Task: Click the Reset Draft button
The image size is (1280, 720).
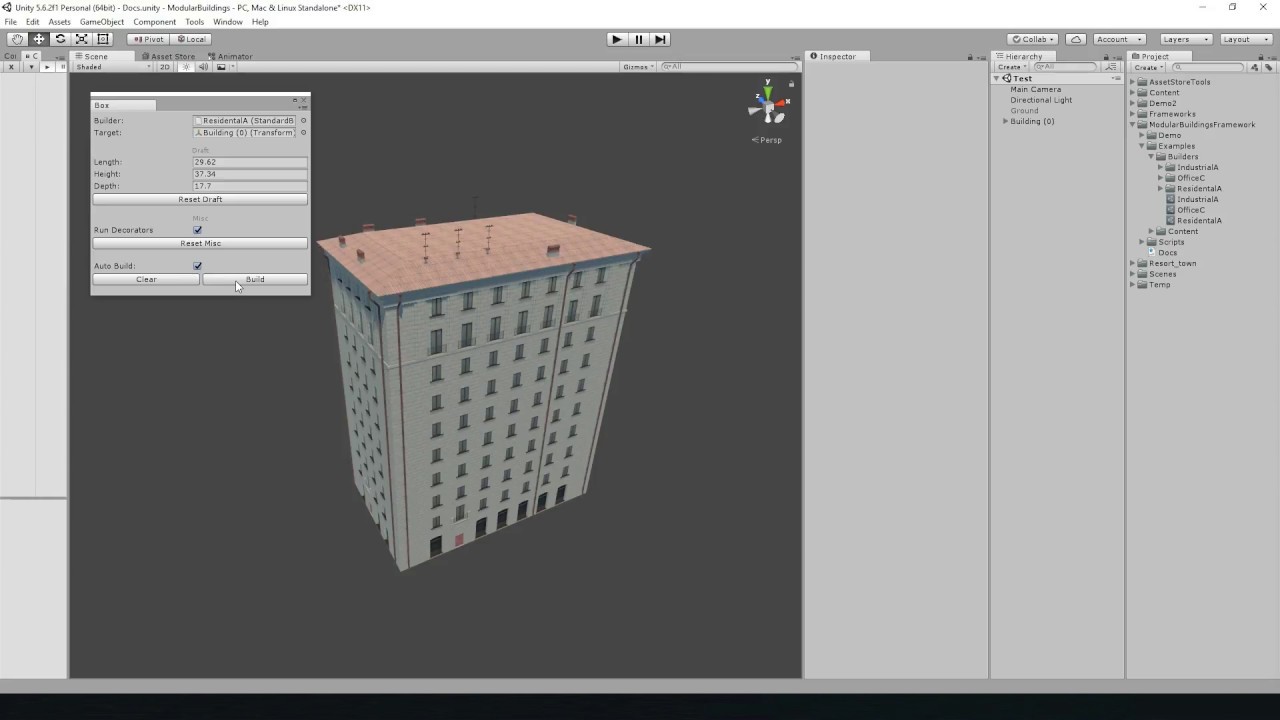Action: click(x=200, y=199)
